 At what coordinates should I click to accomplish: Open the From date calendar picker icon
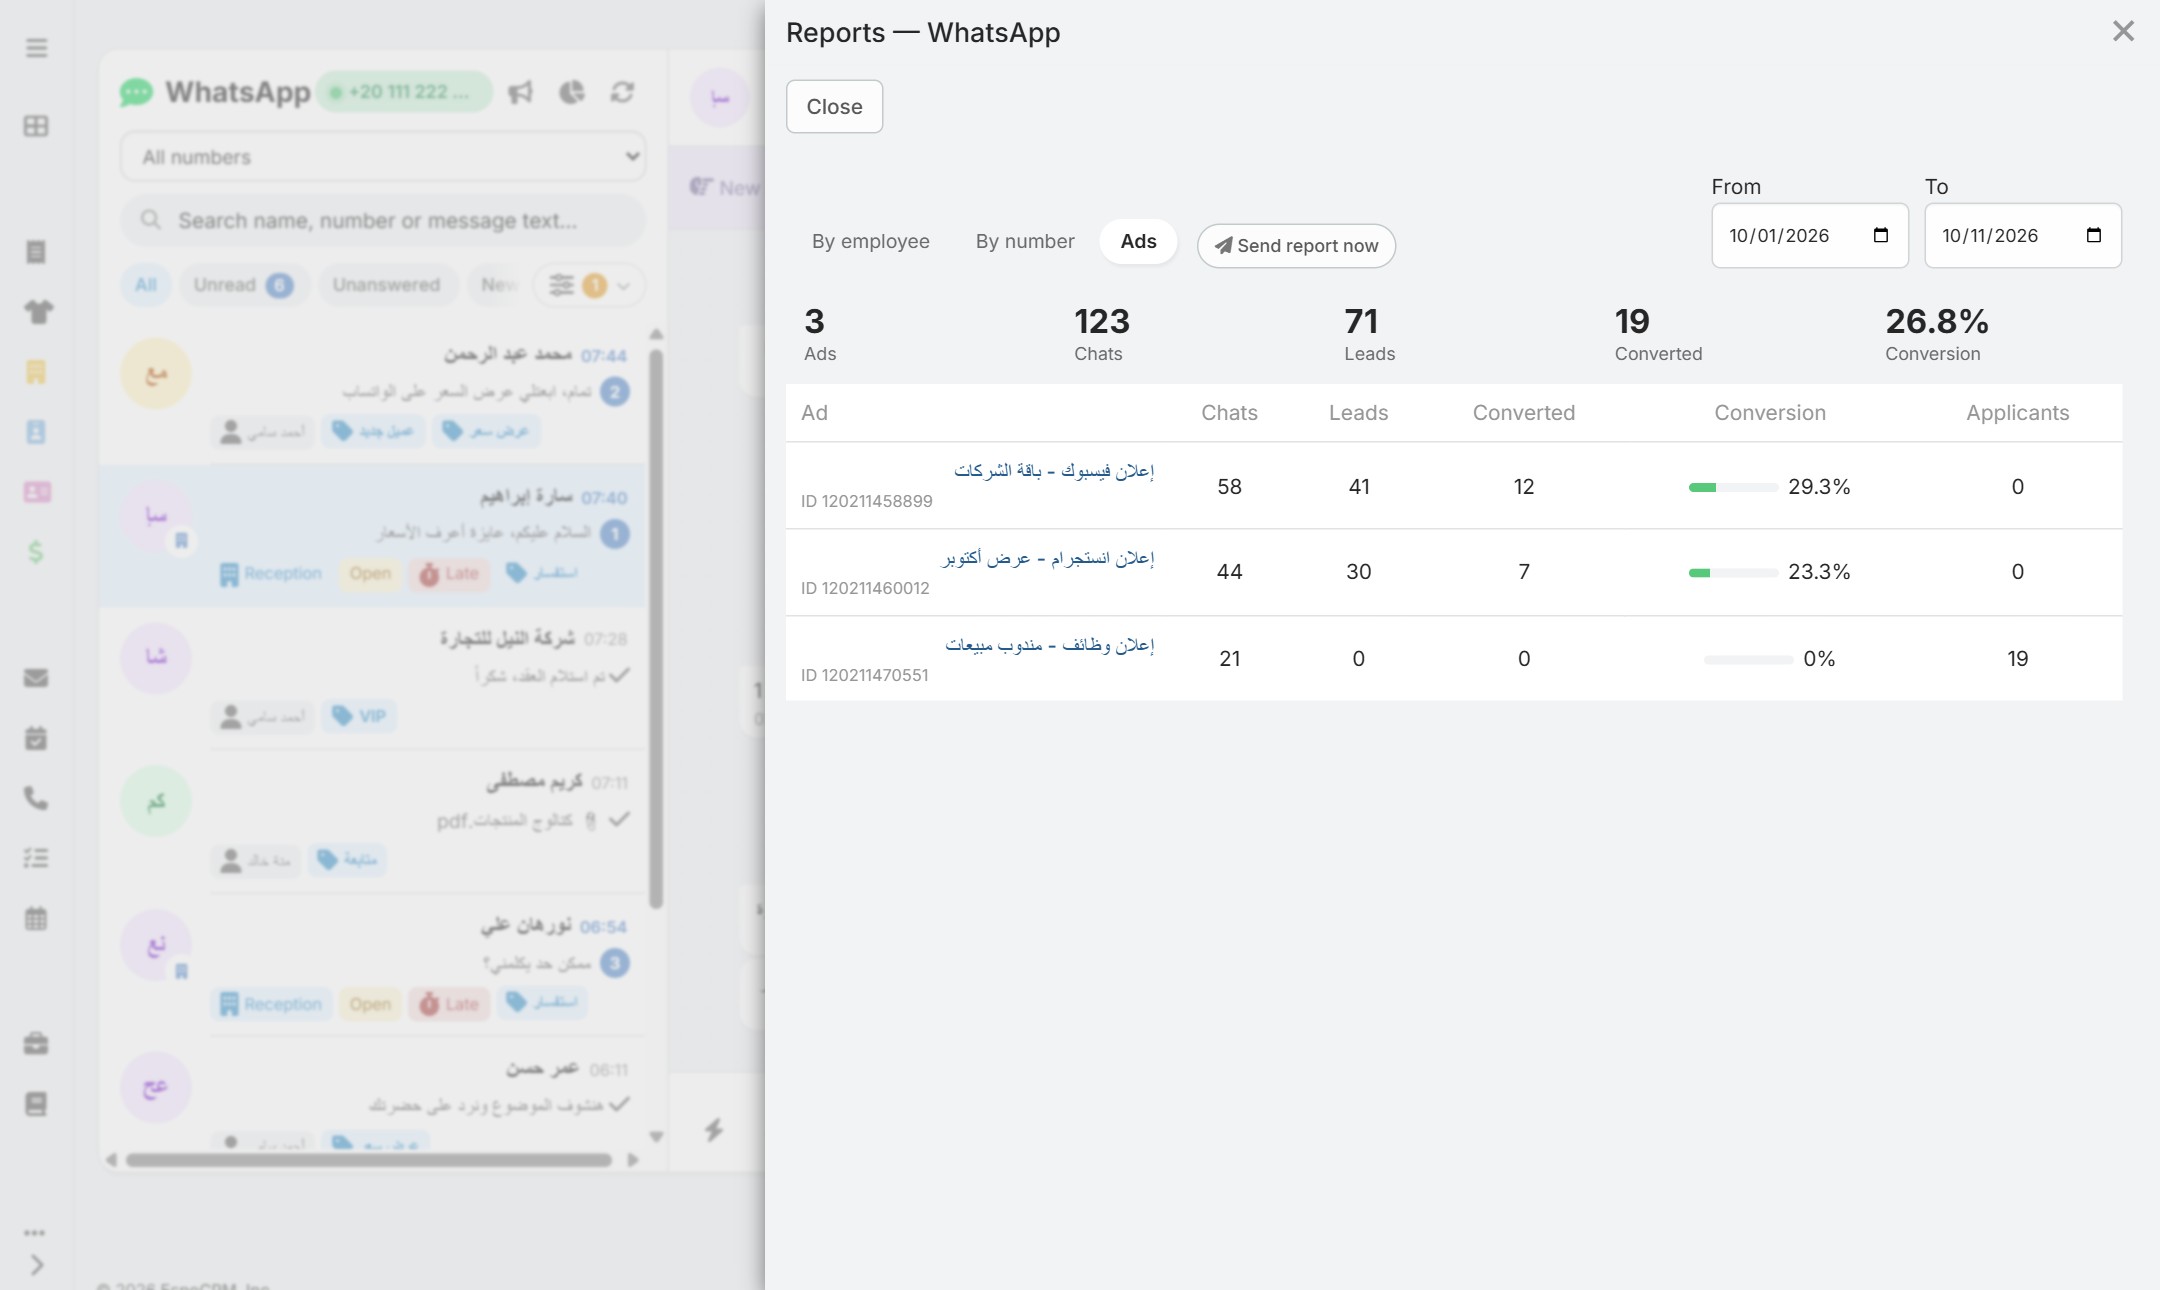click(x=1880, y=235)
